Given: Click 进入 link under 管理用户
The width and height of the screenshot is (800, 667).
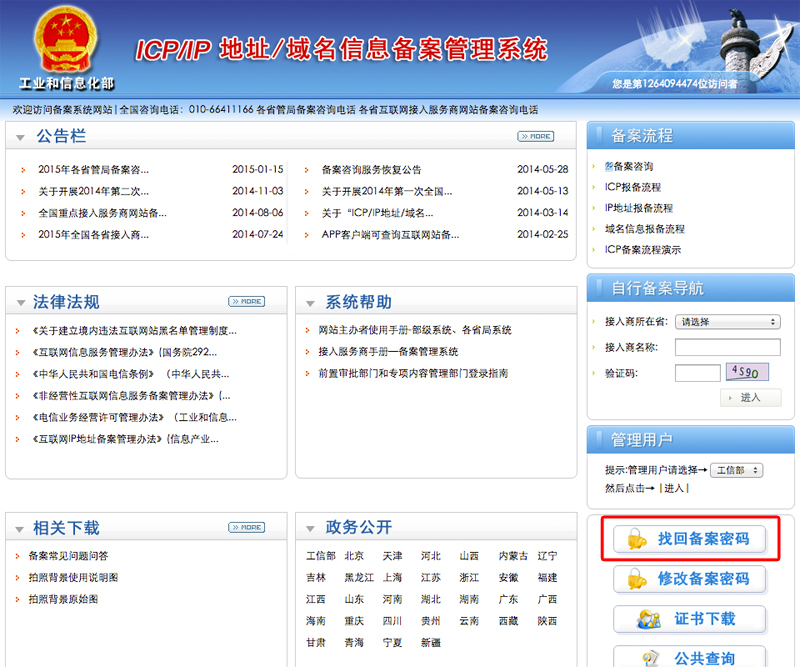Looking at the screenshot, I should pyautogui.click(x=674, y=488).
